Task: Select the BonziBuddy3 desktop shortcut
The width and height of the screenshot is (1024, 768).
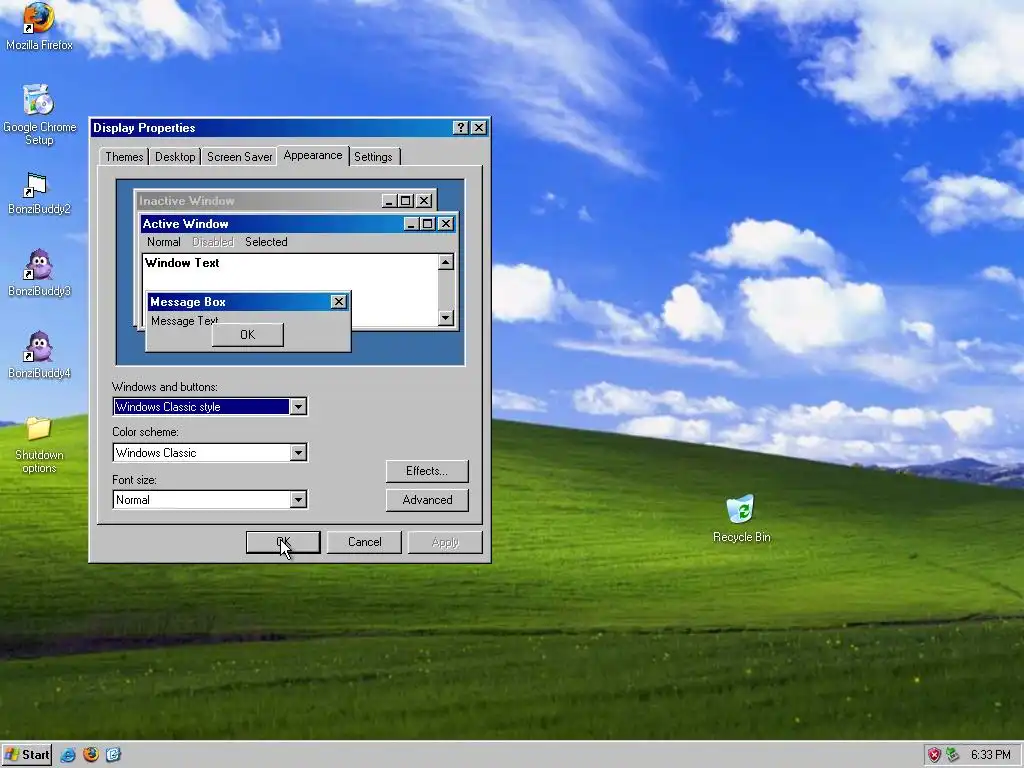Action: [x=39, y=273]
